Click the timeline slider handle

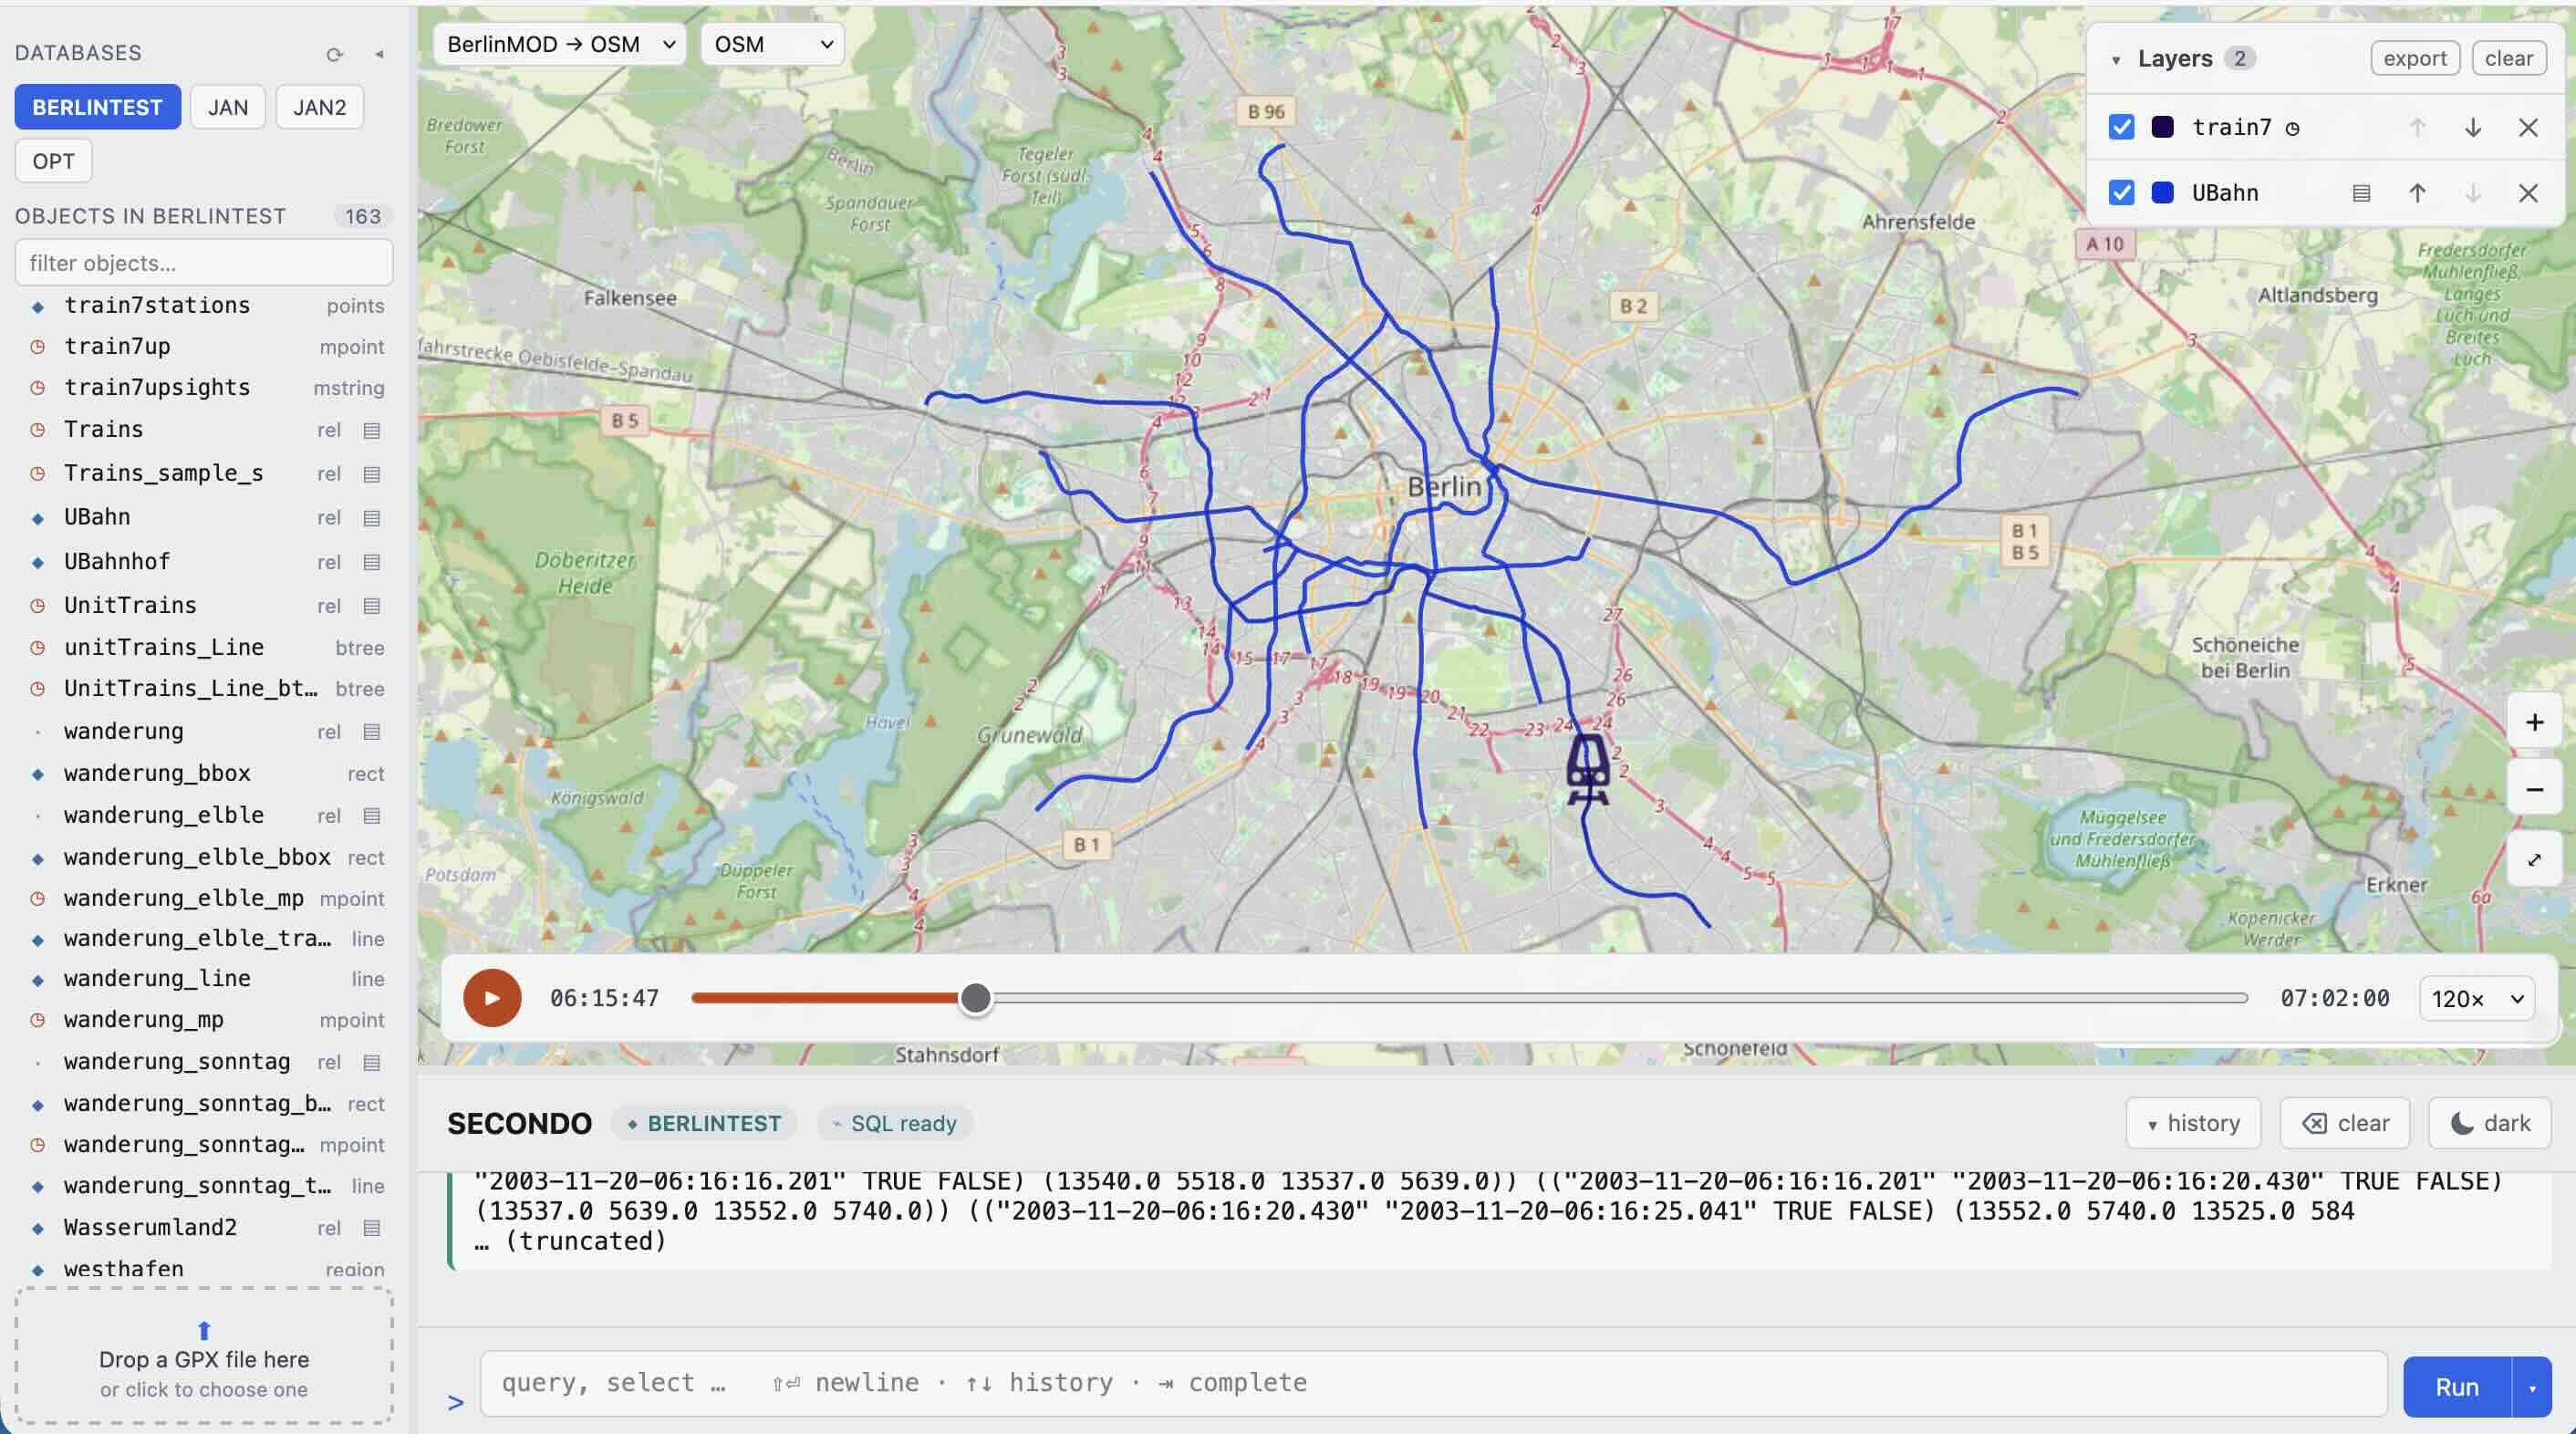975,997
